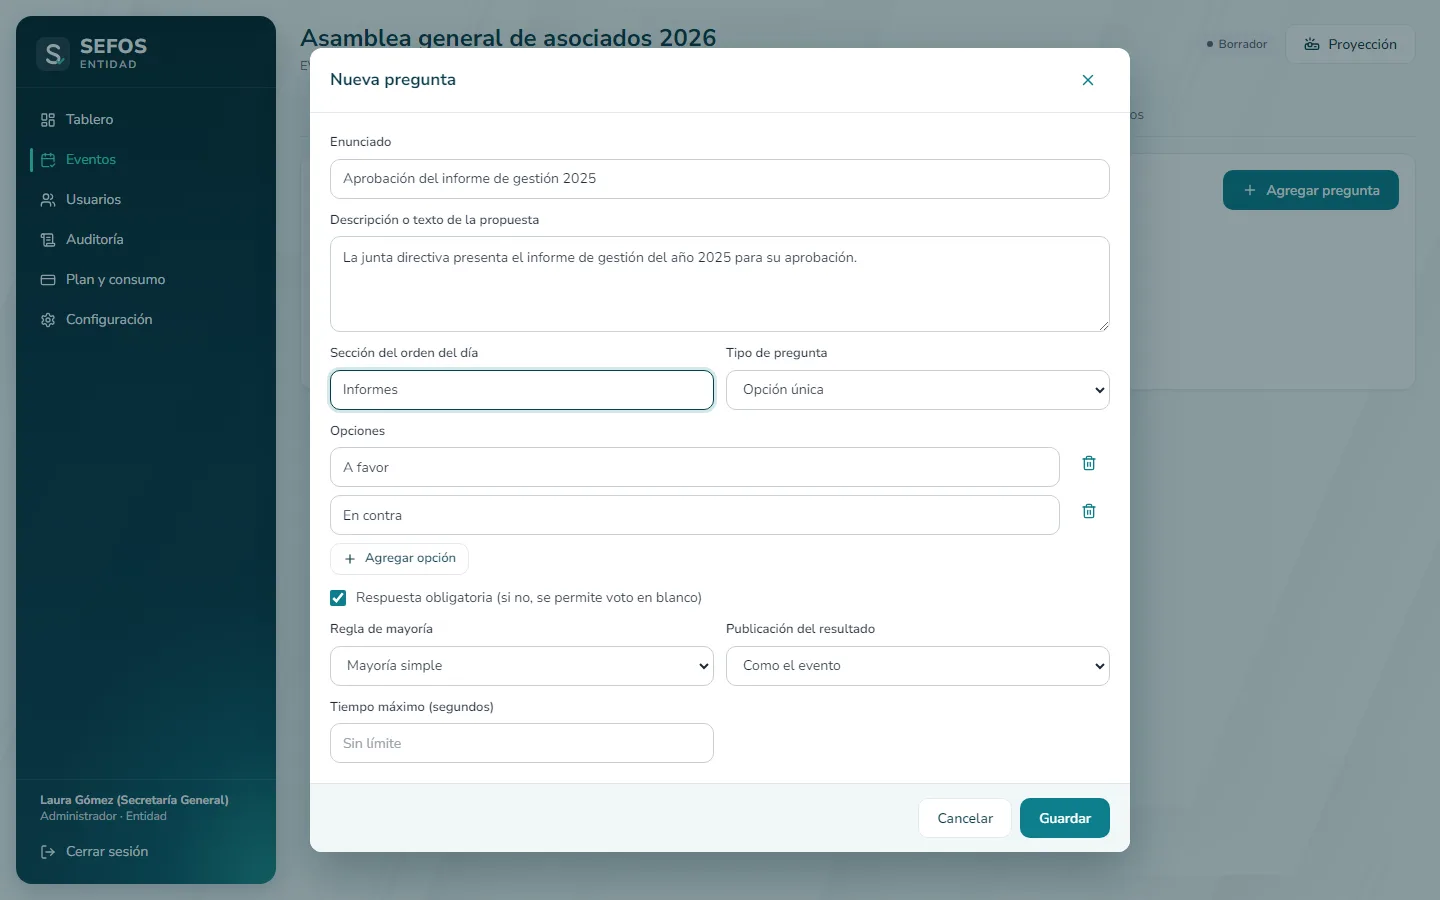The image size is (1440, 900).
Task: Open the Tipo de pregunta dropdown
Action: pos(918,390)
